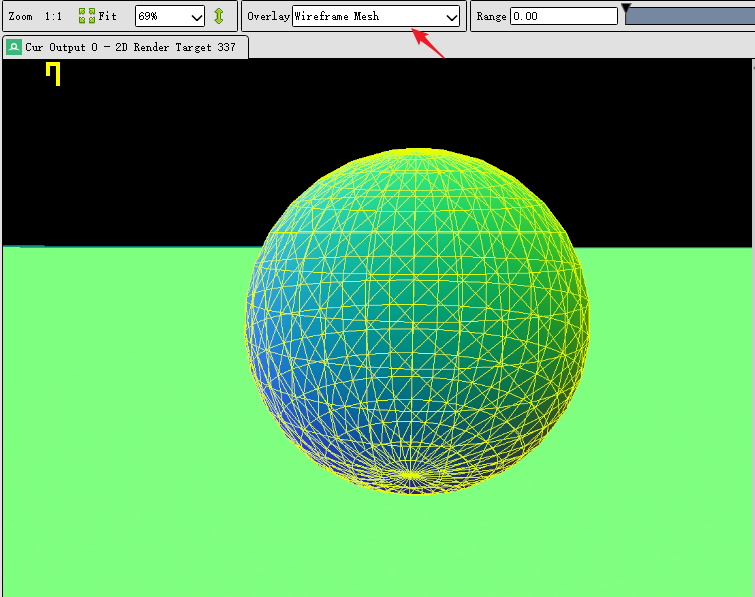
Task: Click the blue-gray range histogram bar
Action: click(x=690, y=16)
